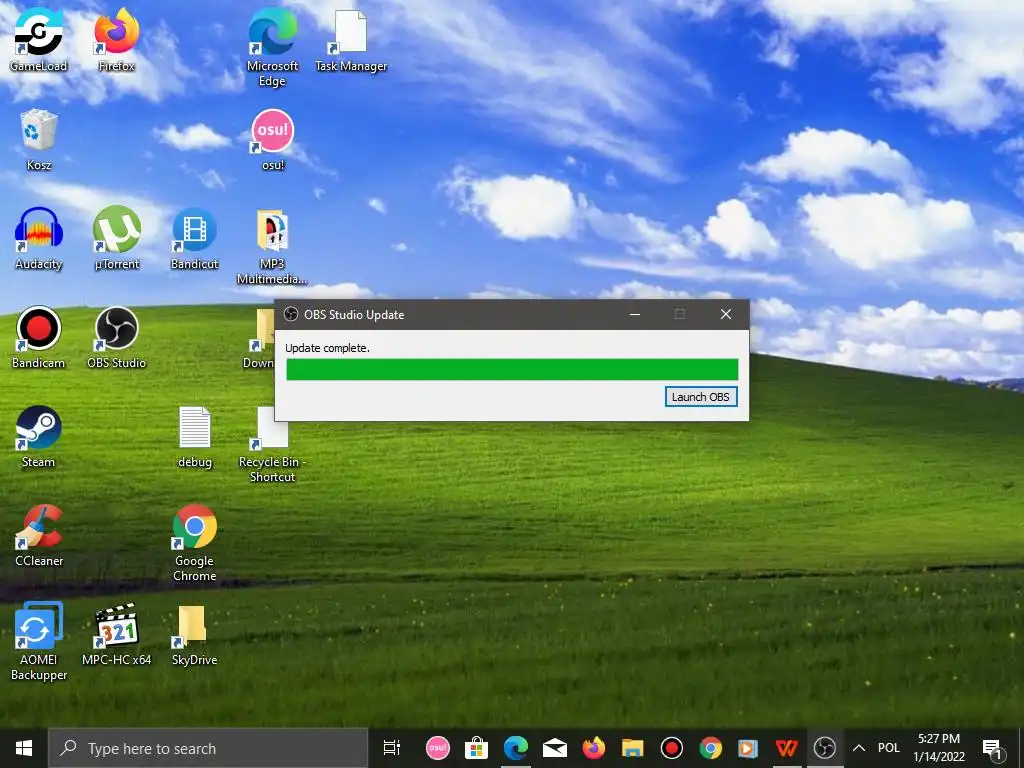
Task: Open Microsoft Store from the taskbar
Action: [x=477, y=748]
